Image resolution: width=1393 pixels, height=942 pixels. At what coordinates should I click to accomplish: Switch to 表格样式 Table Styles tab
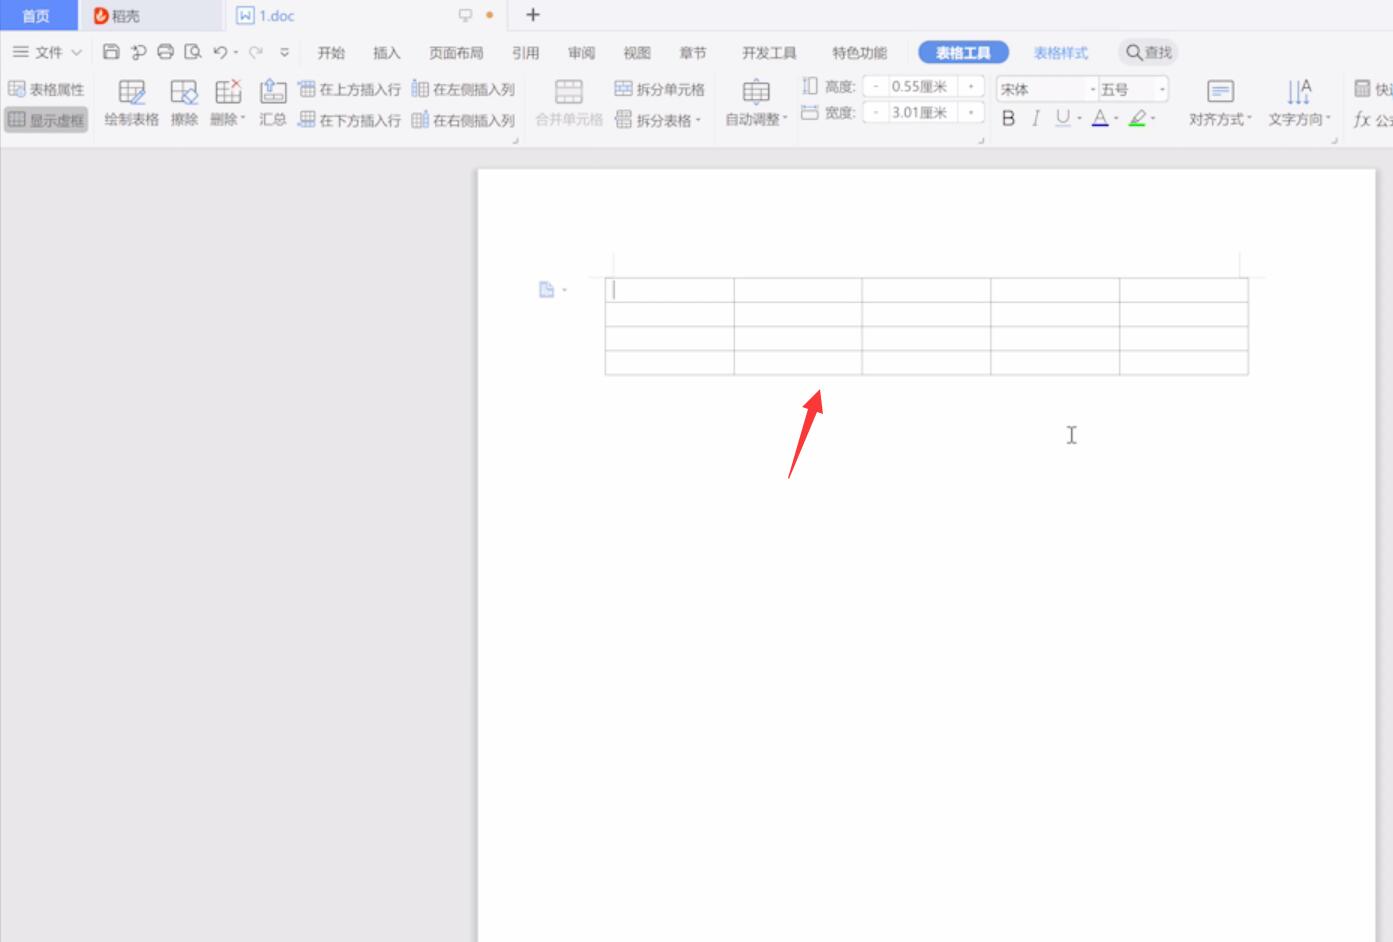click(x=1061, y=53)
